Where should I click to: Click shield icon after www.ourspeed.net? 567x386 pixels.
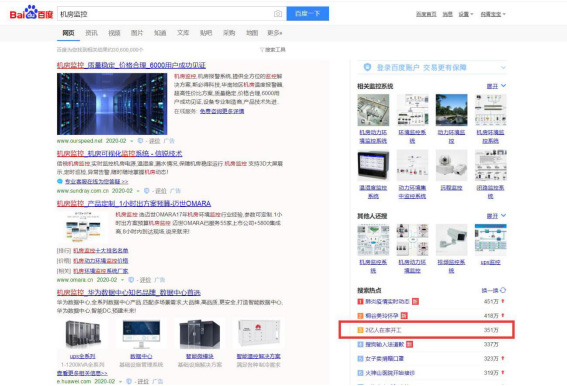coord(140,141)
